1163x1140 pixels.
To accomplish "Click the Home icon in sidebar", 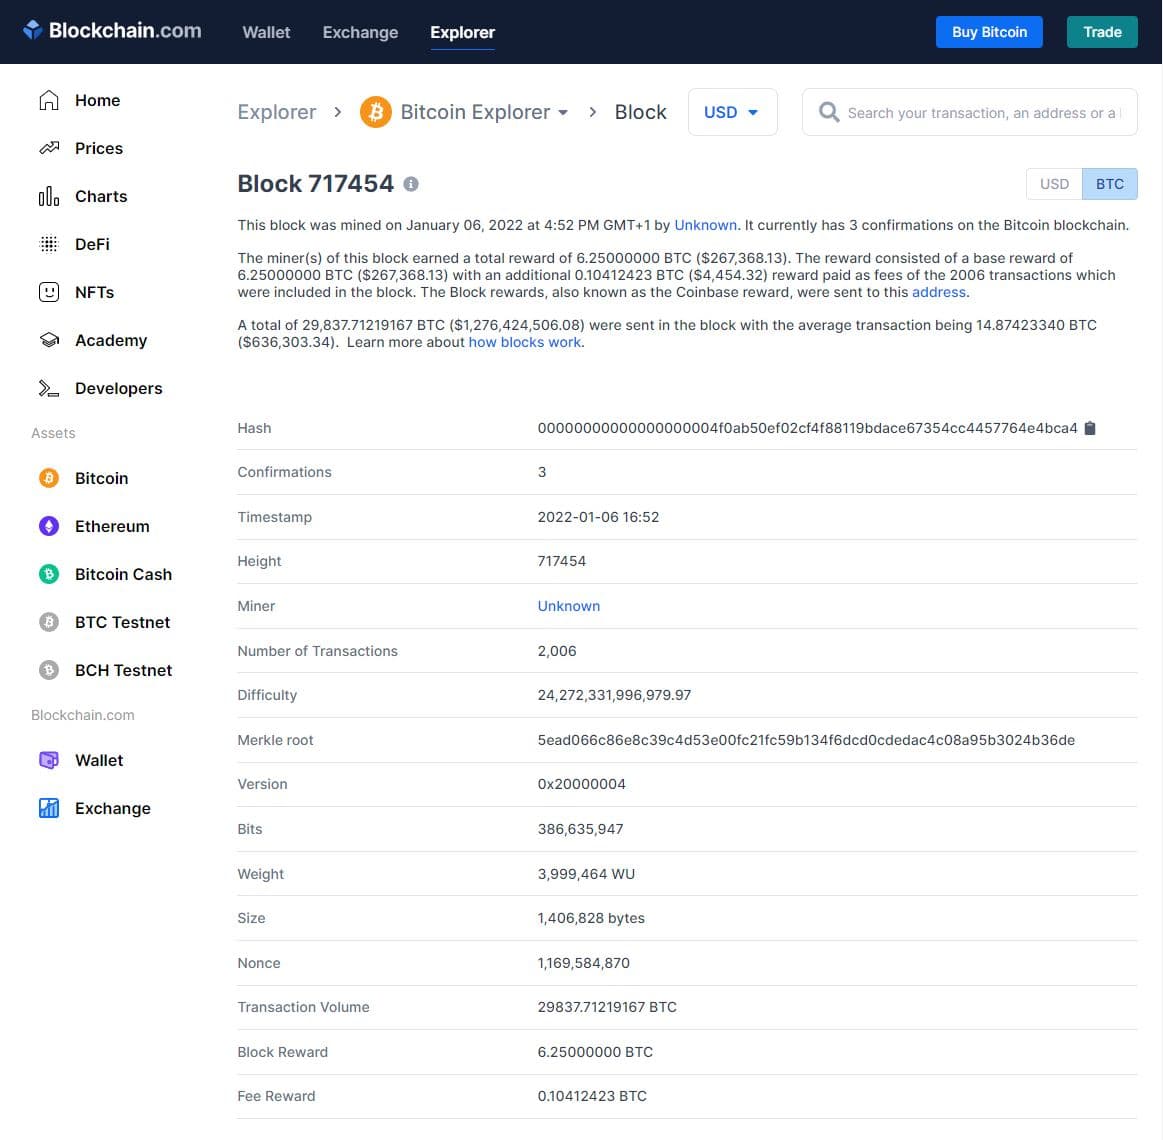I will [48, 100].
